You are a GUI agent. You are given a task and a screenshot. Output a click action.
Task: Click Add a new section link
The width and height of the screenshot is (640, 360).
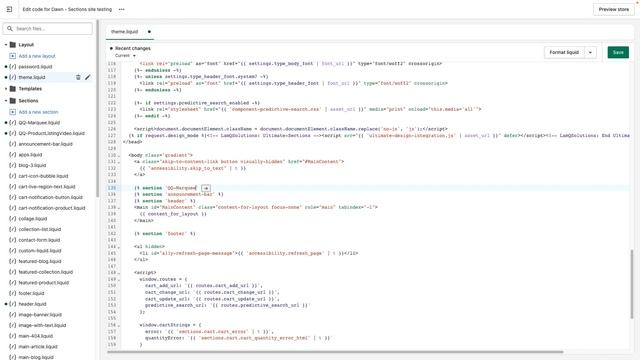pyautogui.click(x=38, y=112)
